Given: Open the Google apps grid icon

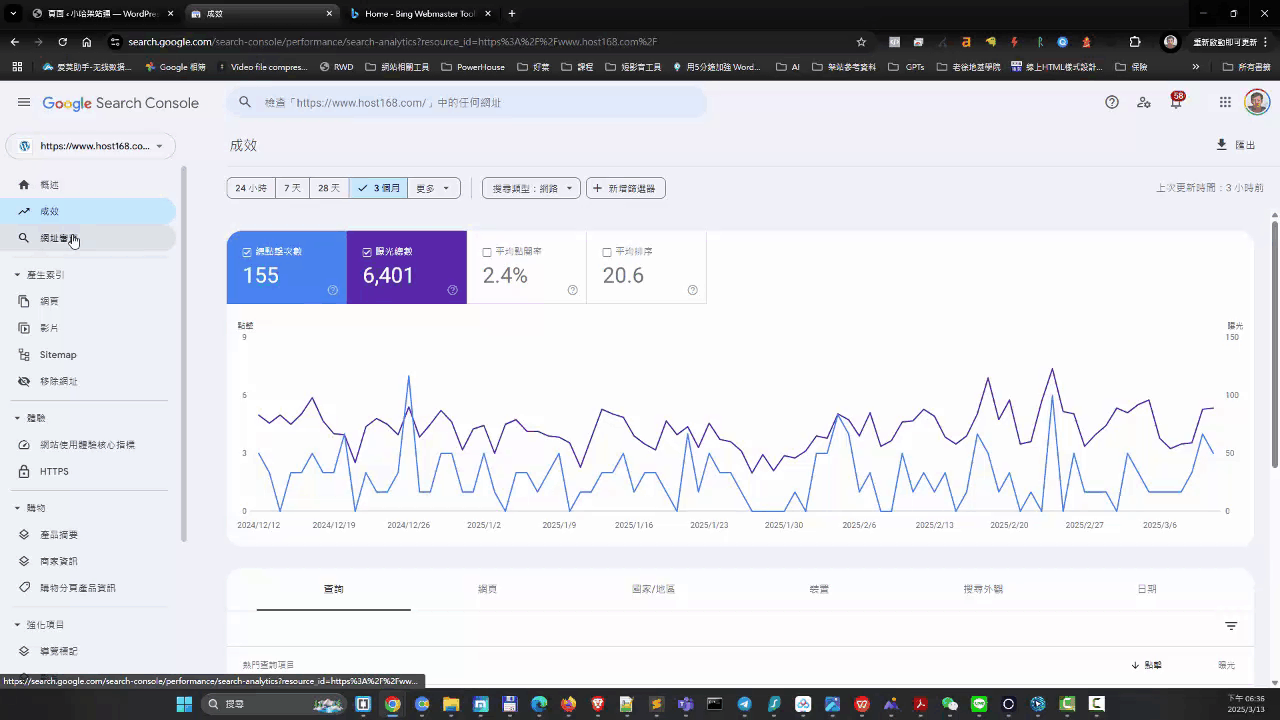Looking at the screenshot, I should (x=1225, y=102).
